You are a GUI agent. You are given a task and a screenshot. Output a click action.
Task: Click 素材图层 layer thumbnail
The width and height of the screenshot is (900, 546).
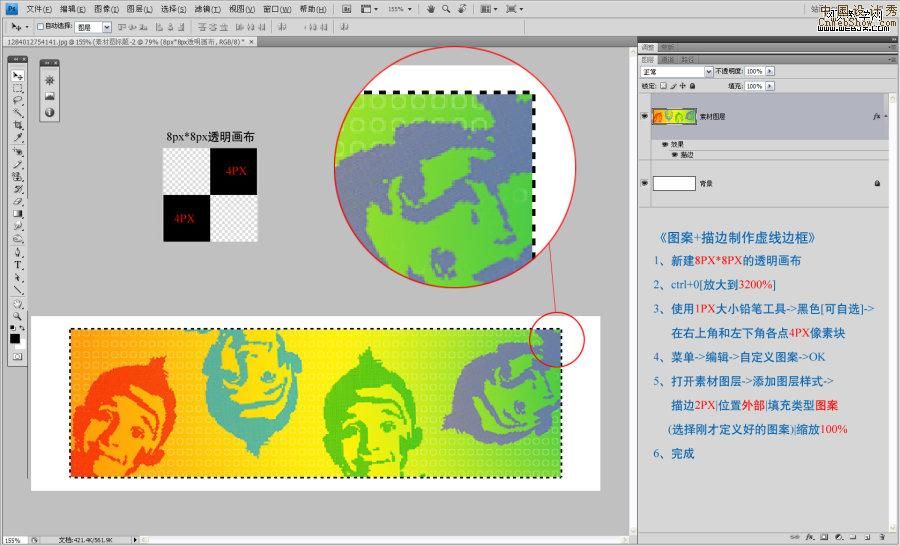(674, 117)
